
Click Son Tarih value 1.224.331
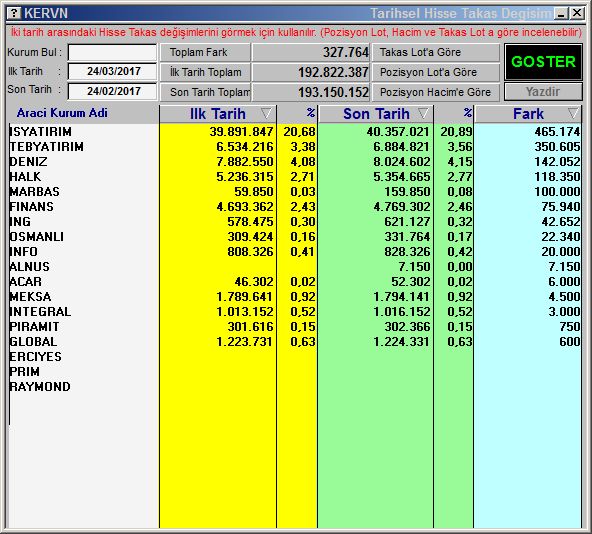tap(402, 342)
